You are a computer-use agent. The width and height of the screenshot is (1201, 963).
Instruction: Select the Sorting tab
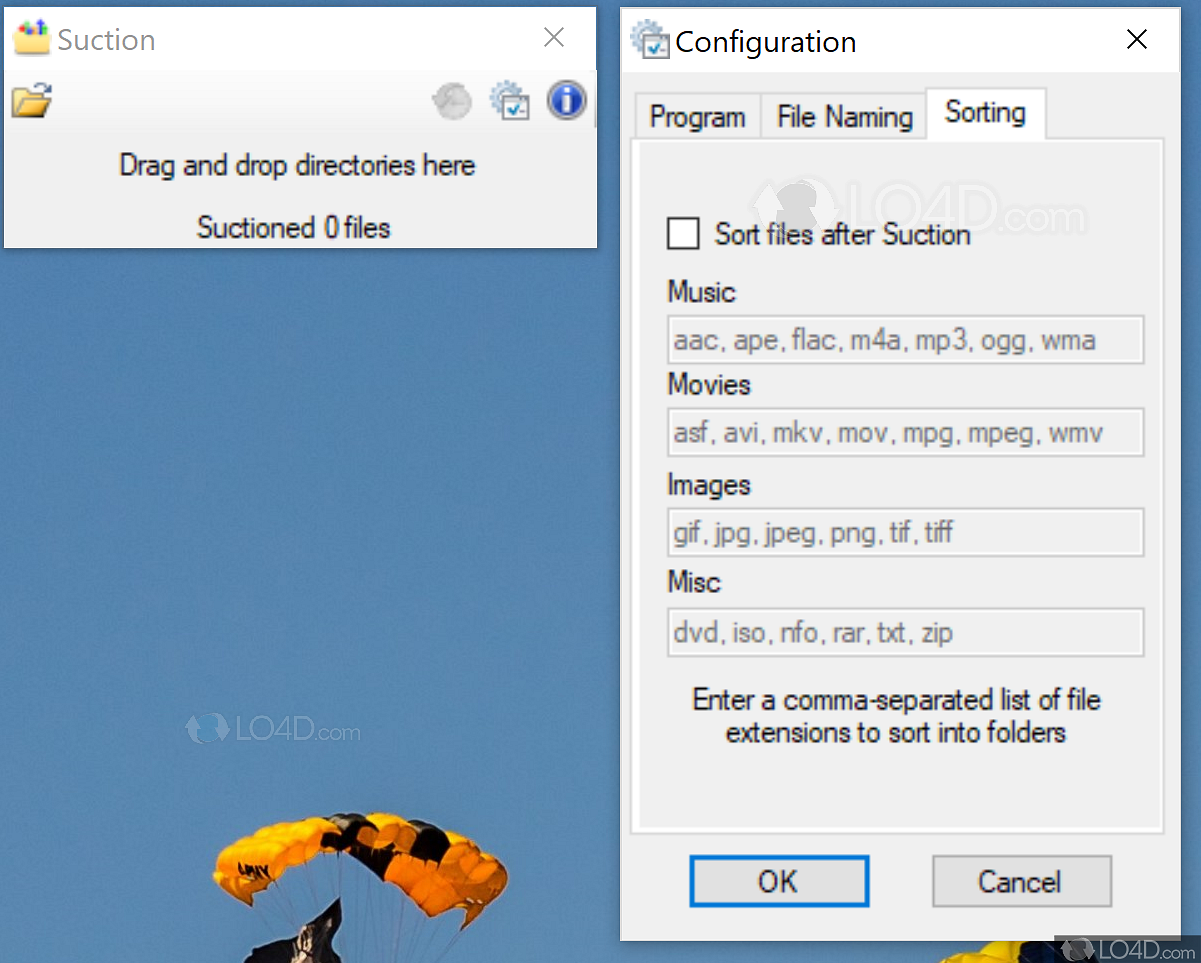click(985, 113)
